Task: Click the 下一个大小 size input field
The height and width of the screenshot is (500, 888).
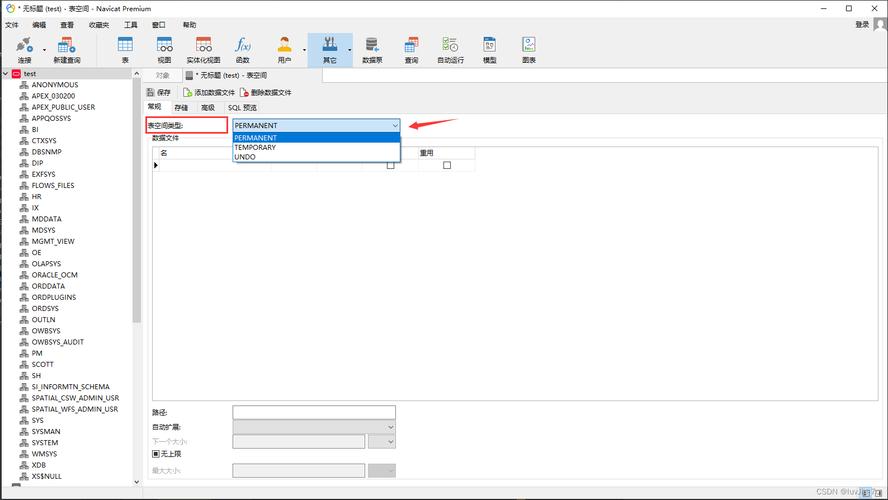Action: point(298,442)
